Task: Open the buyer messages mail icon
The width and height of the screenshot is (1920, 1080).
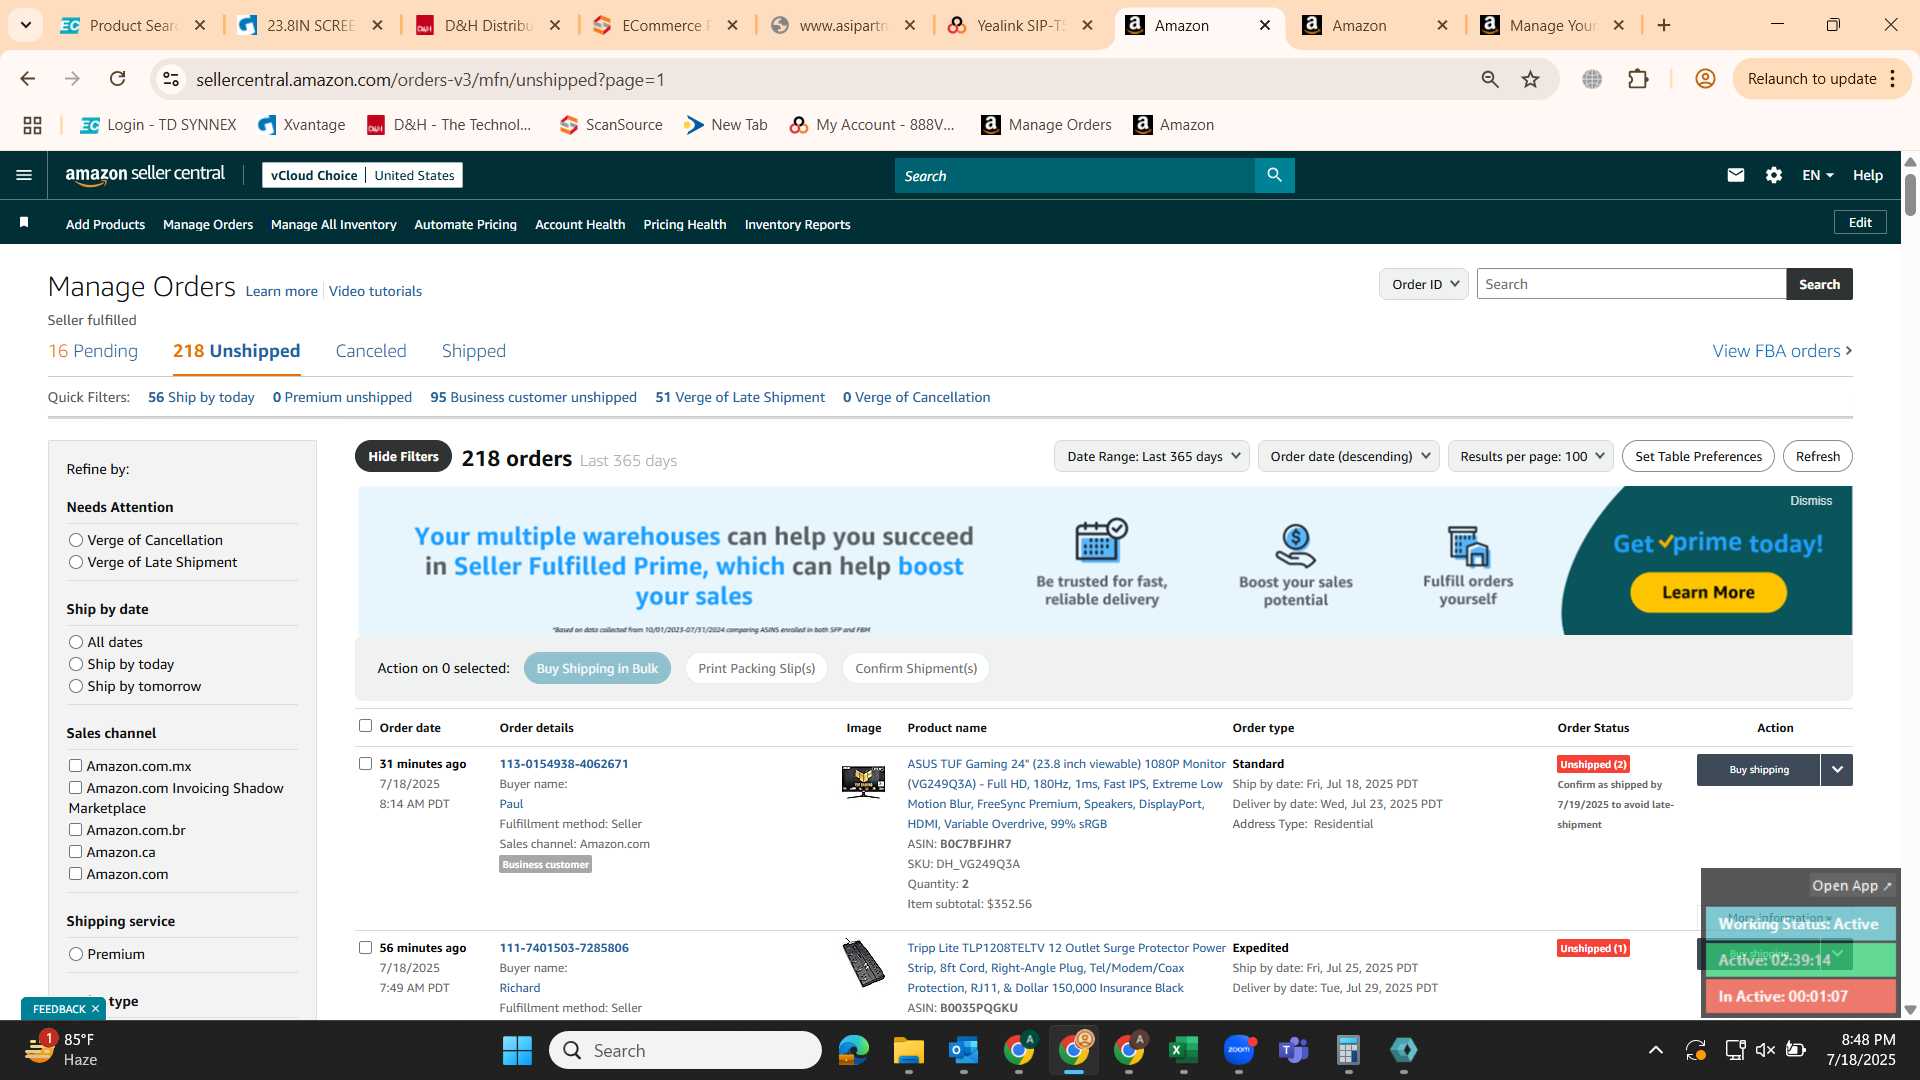Action: 1735,175
